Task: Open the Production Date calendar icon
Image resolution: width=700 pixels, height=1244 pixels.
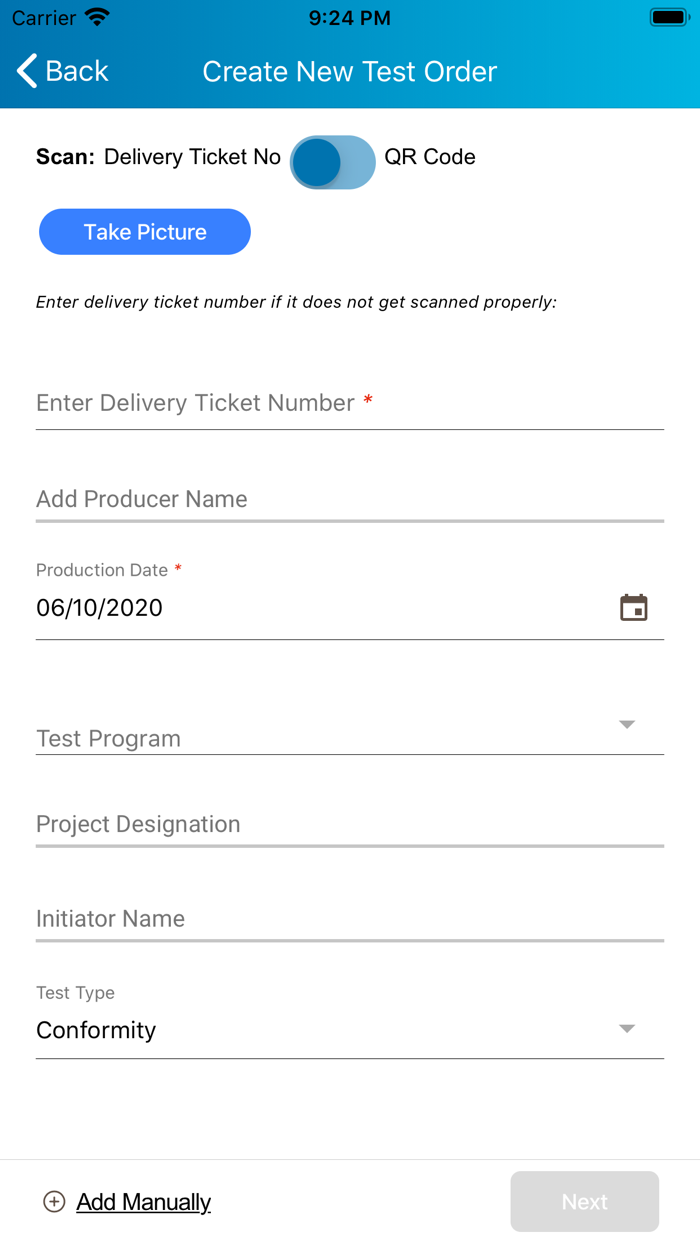Action: pyautogui.click(x=634, y=608)
